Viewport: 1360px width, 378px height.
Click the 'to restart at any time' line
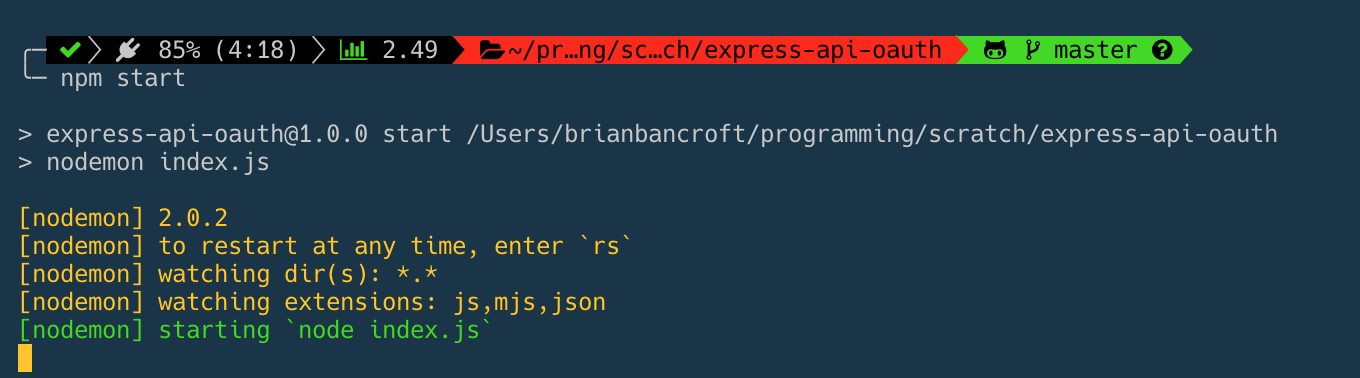(327, 245)
